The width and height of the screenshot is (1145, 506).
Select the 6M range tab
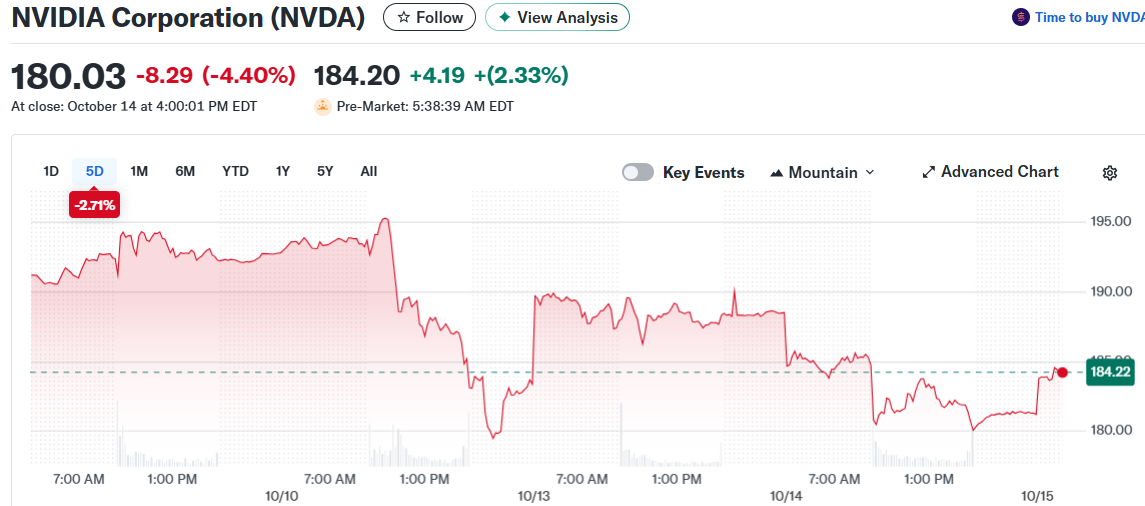185,171
